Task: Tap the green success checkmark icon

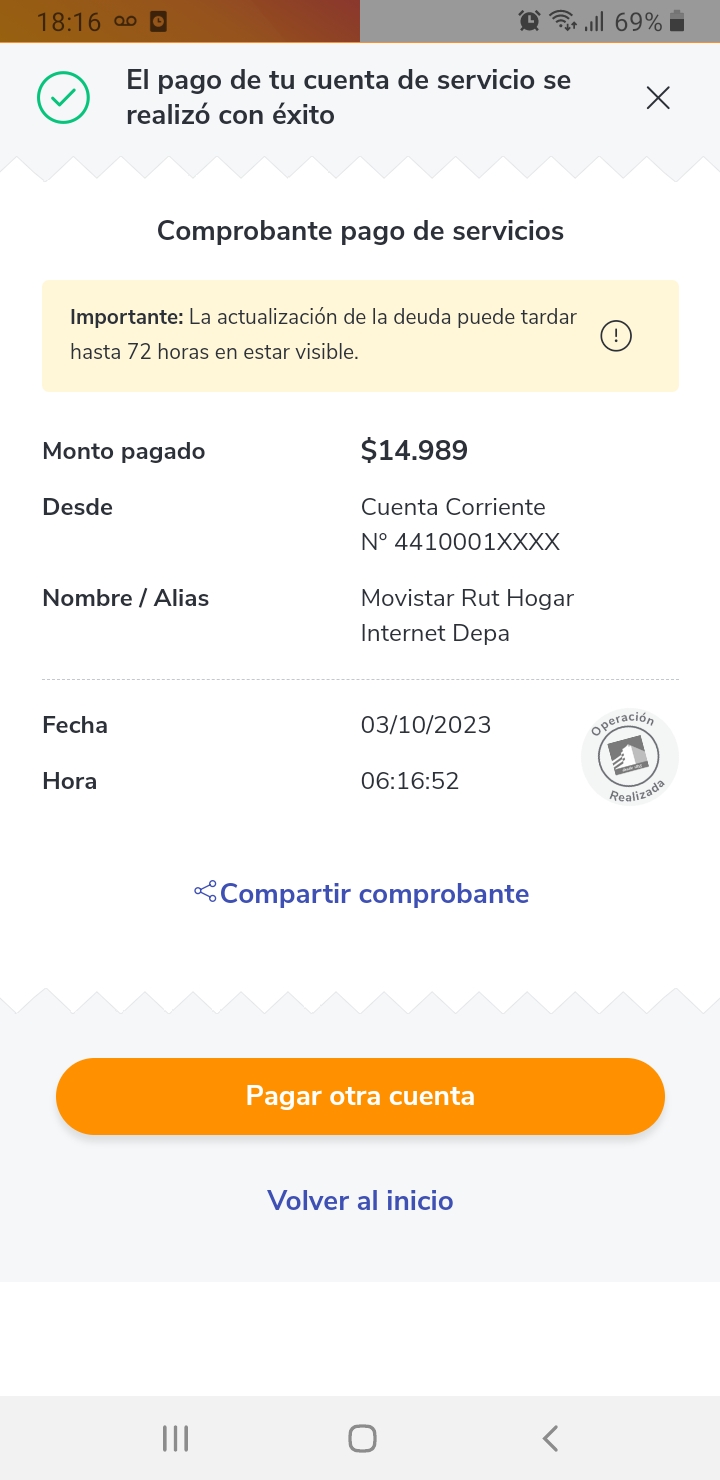Action: click(x=63, y=98)
